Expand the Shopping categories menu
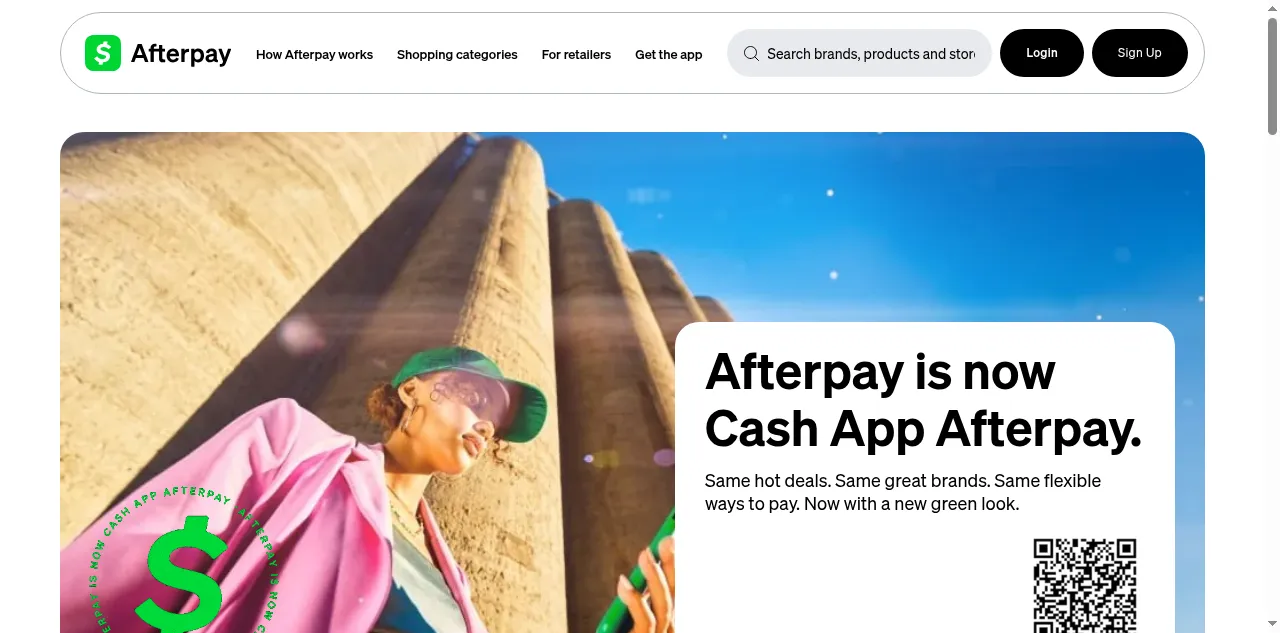 [457, 55]
